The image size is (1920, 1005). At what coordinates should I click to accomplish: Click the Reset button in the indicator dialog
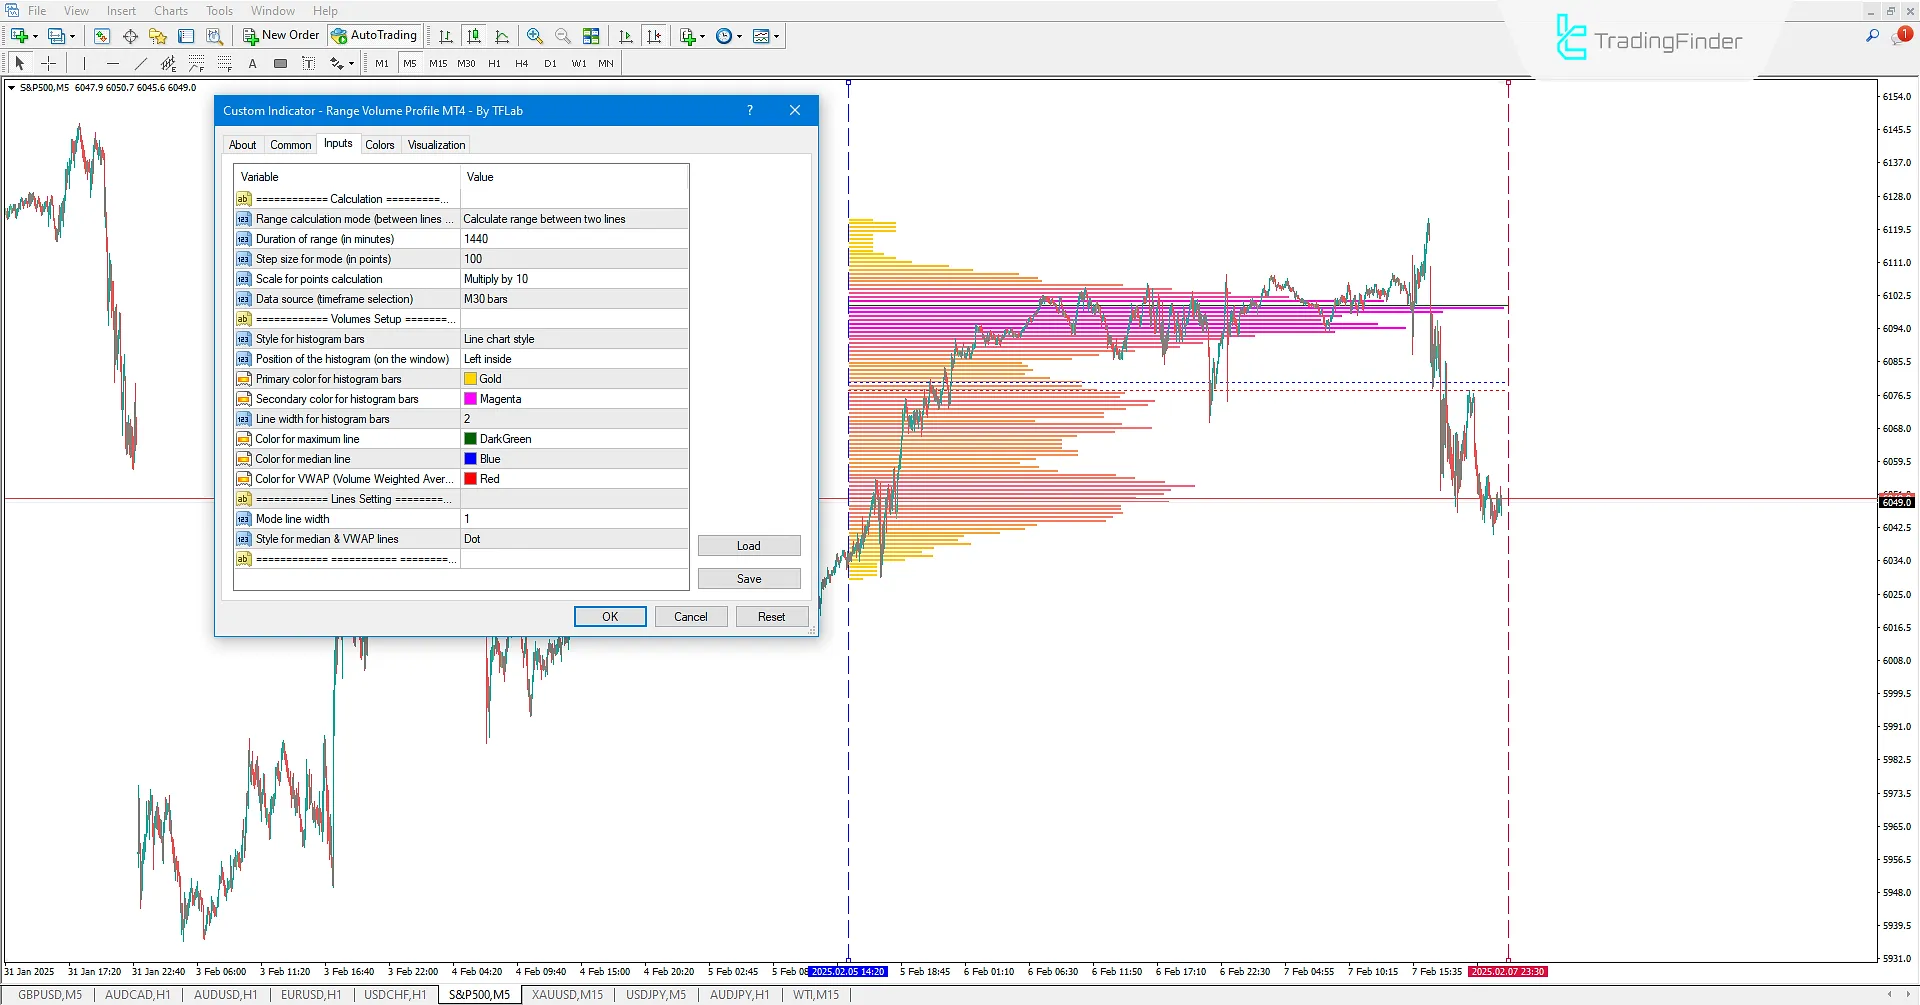(772, 616)
